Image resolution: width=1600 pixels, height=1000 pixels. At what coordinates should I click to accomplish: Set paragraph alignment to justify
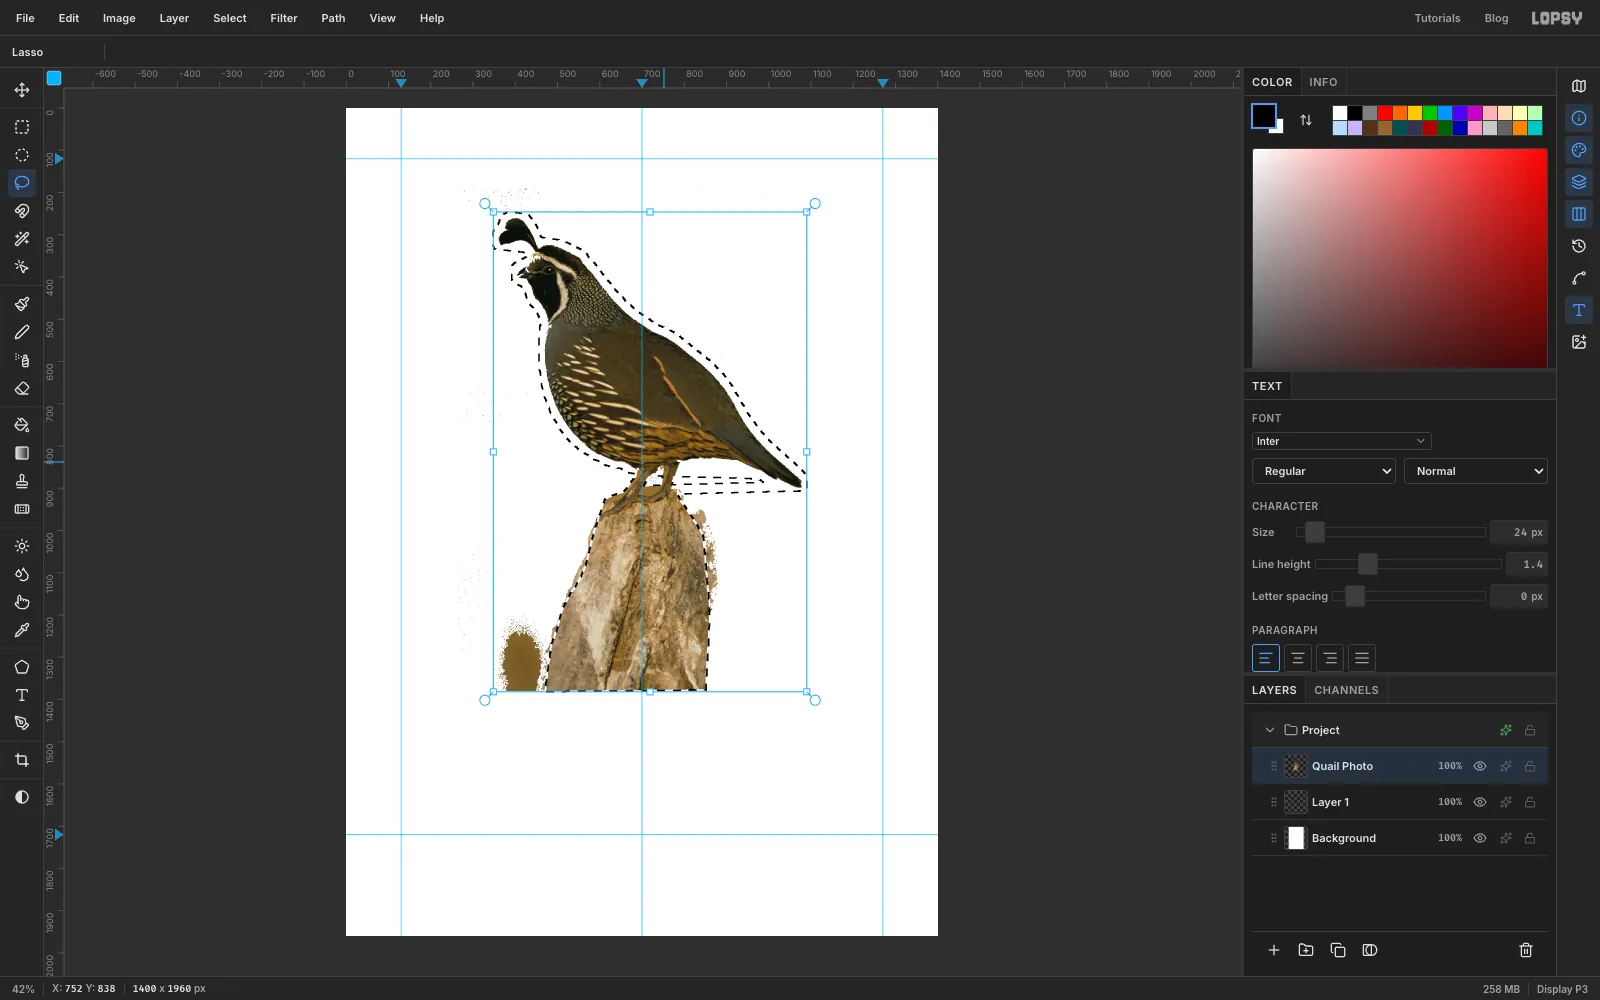click(x=1362, y=658)
